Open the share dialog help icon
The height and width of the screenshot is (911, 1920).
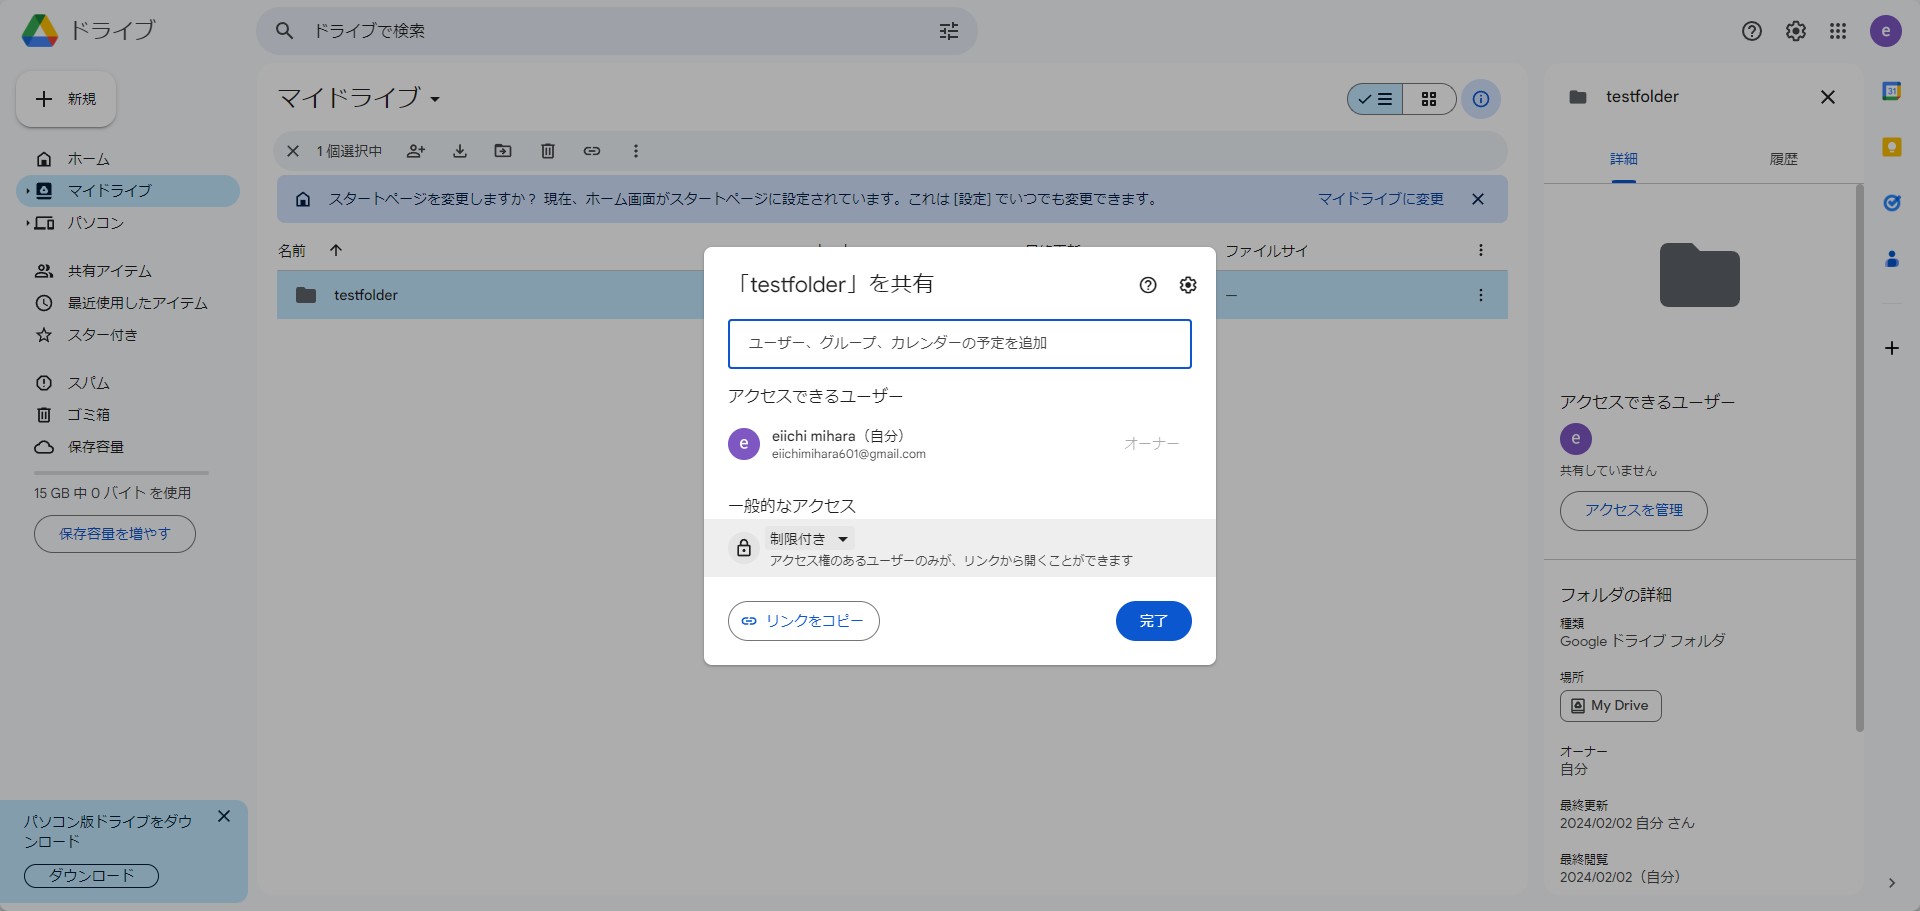pos(1148,285)
